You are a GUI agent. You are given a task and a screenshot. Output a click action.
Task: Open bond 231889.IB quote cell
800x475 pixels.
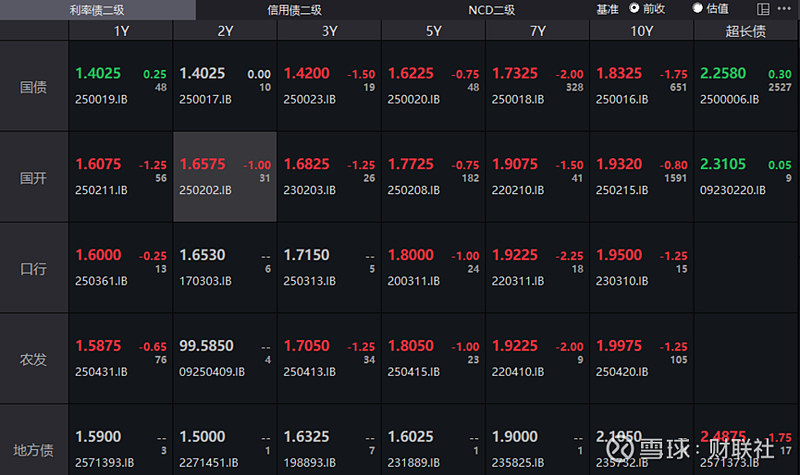pos(433,440)
